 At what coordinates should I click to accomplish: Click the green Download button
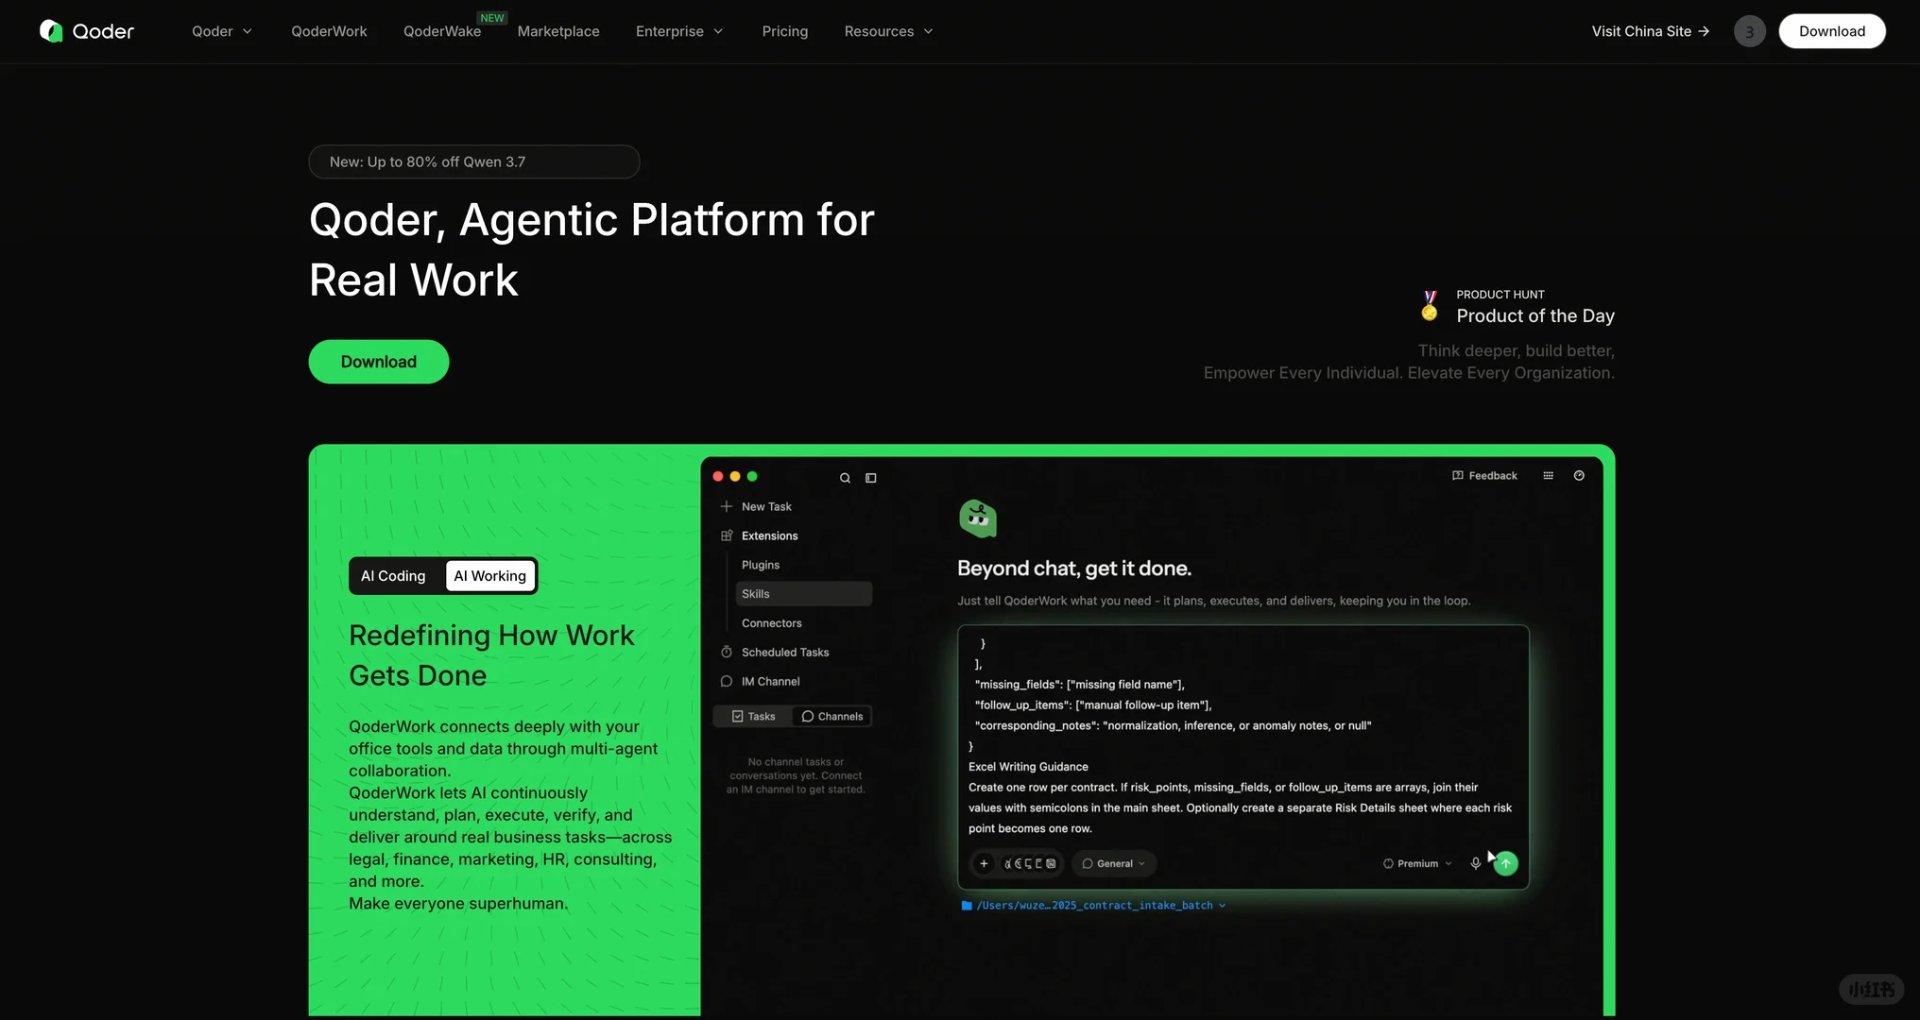point(378,362)
